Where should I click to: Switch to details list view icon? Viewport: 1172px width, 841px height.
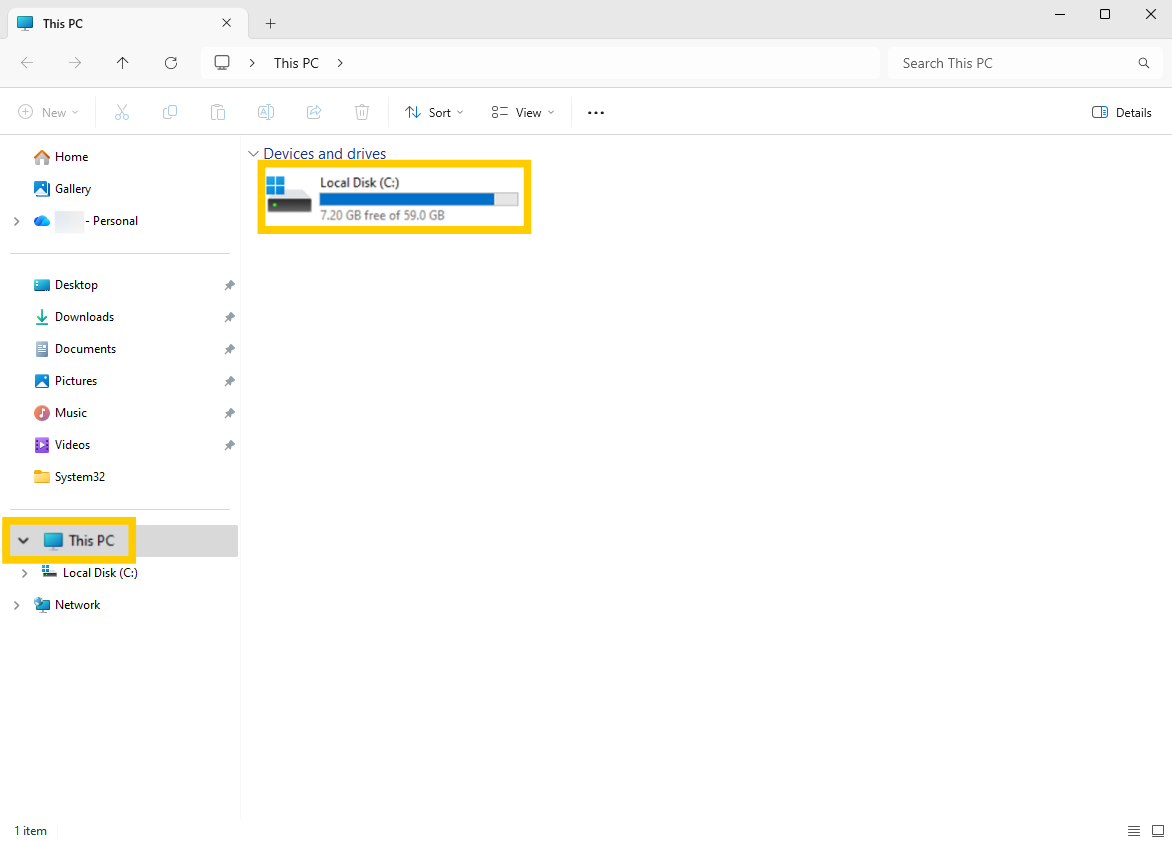pyautogui.click(x=1134, y=831)
